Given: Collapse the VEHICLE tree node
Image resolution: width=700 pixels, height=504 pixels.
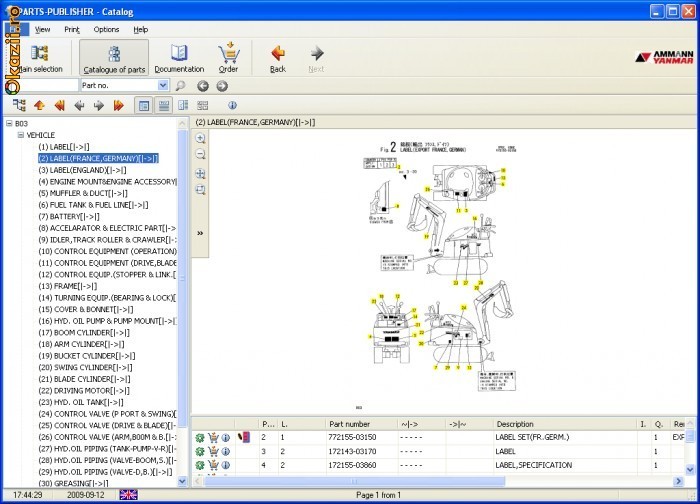Looking at the screenshot, I should coord(21,135).
